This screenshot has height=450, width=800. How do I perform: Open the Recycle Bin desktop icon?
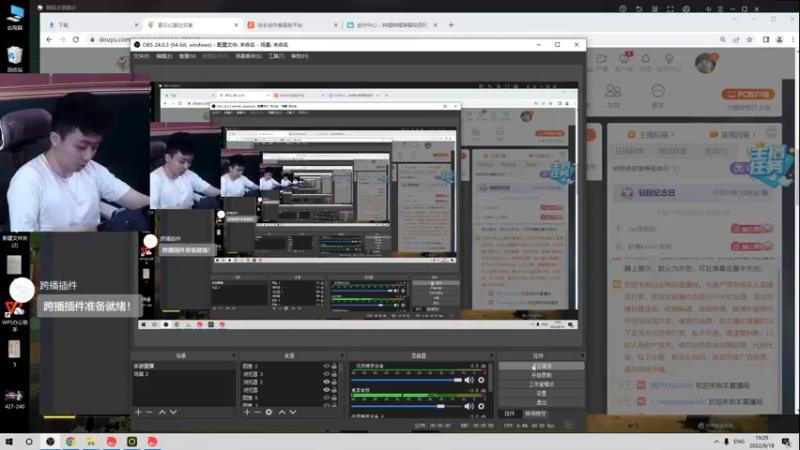point(15,59)
